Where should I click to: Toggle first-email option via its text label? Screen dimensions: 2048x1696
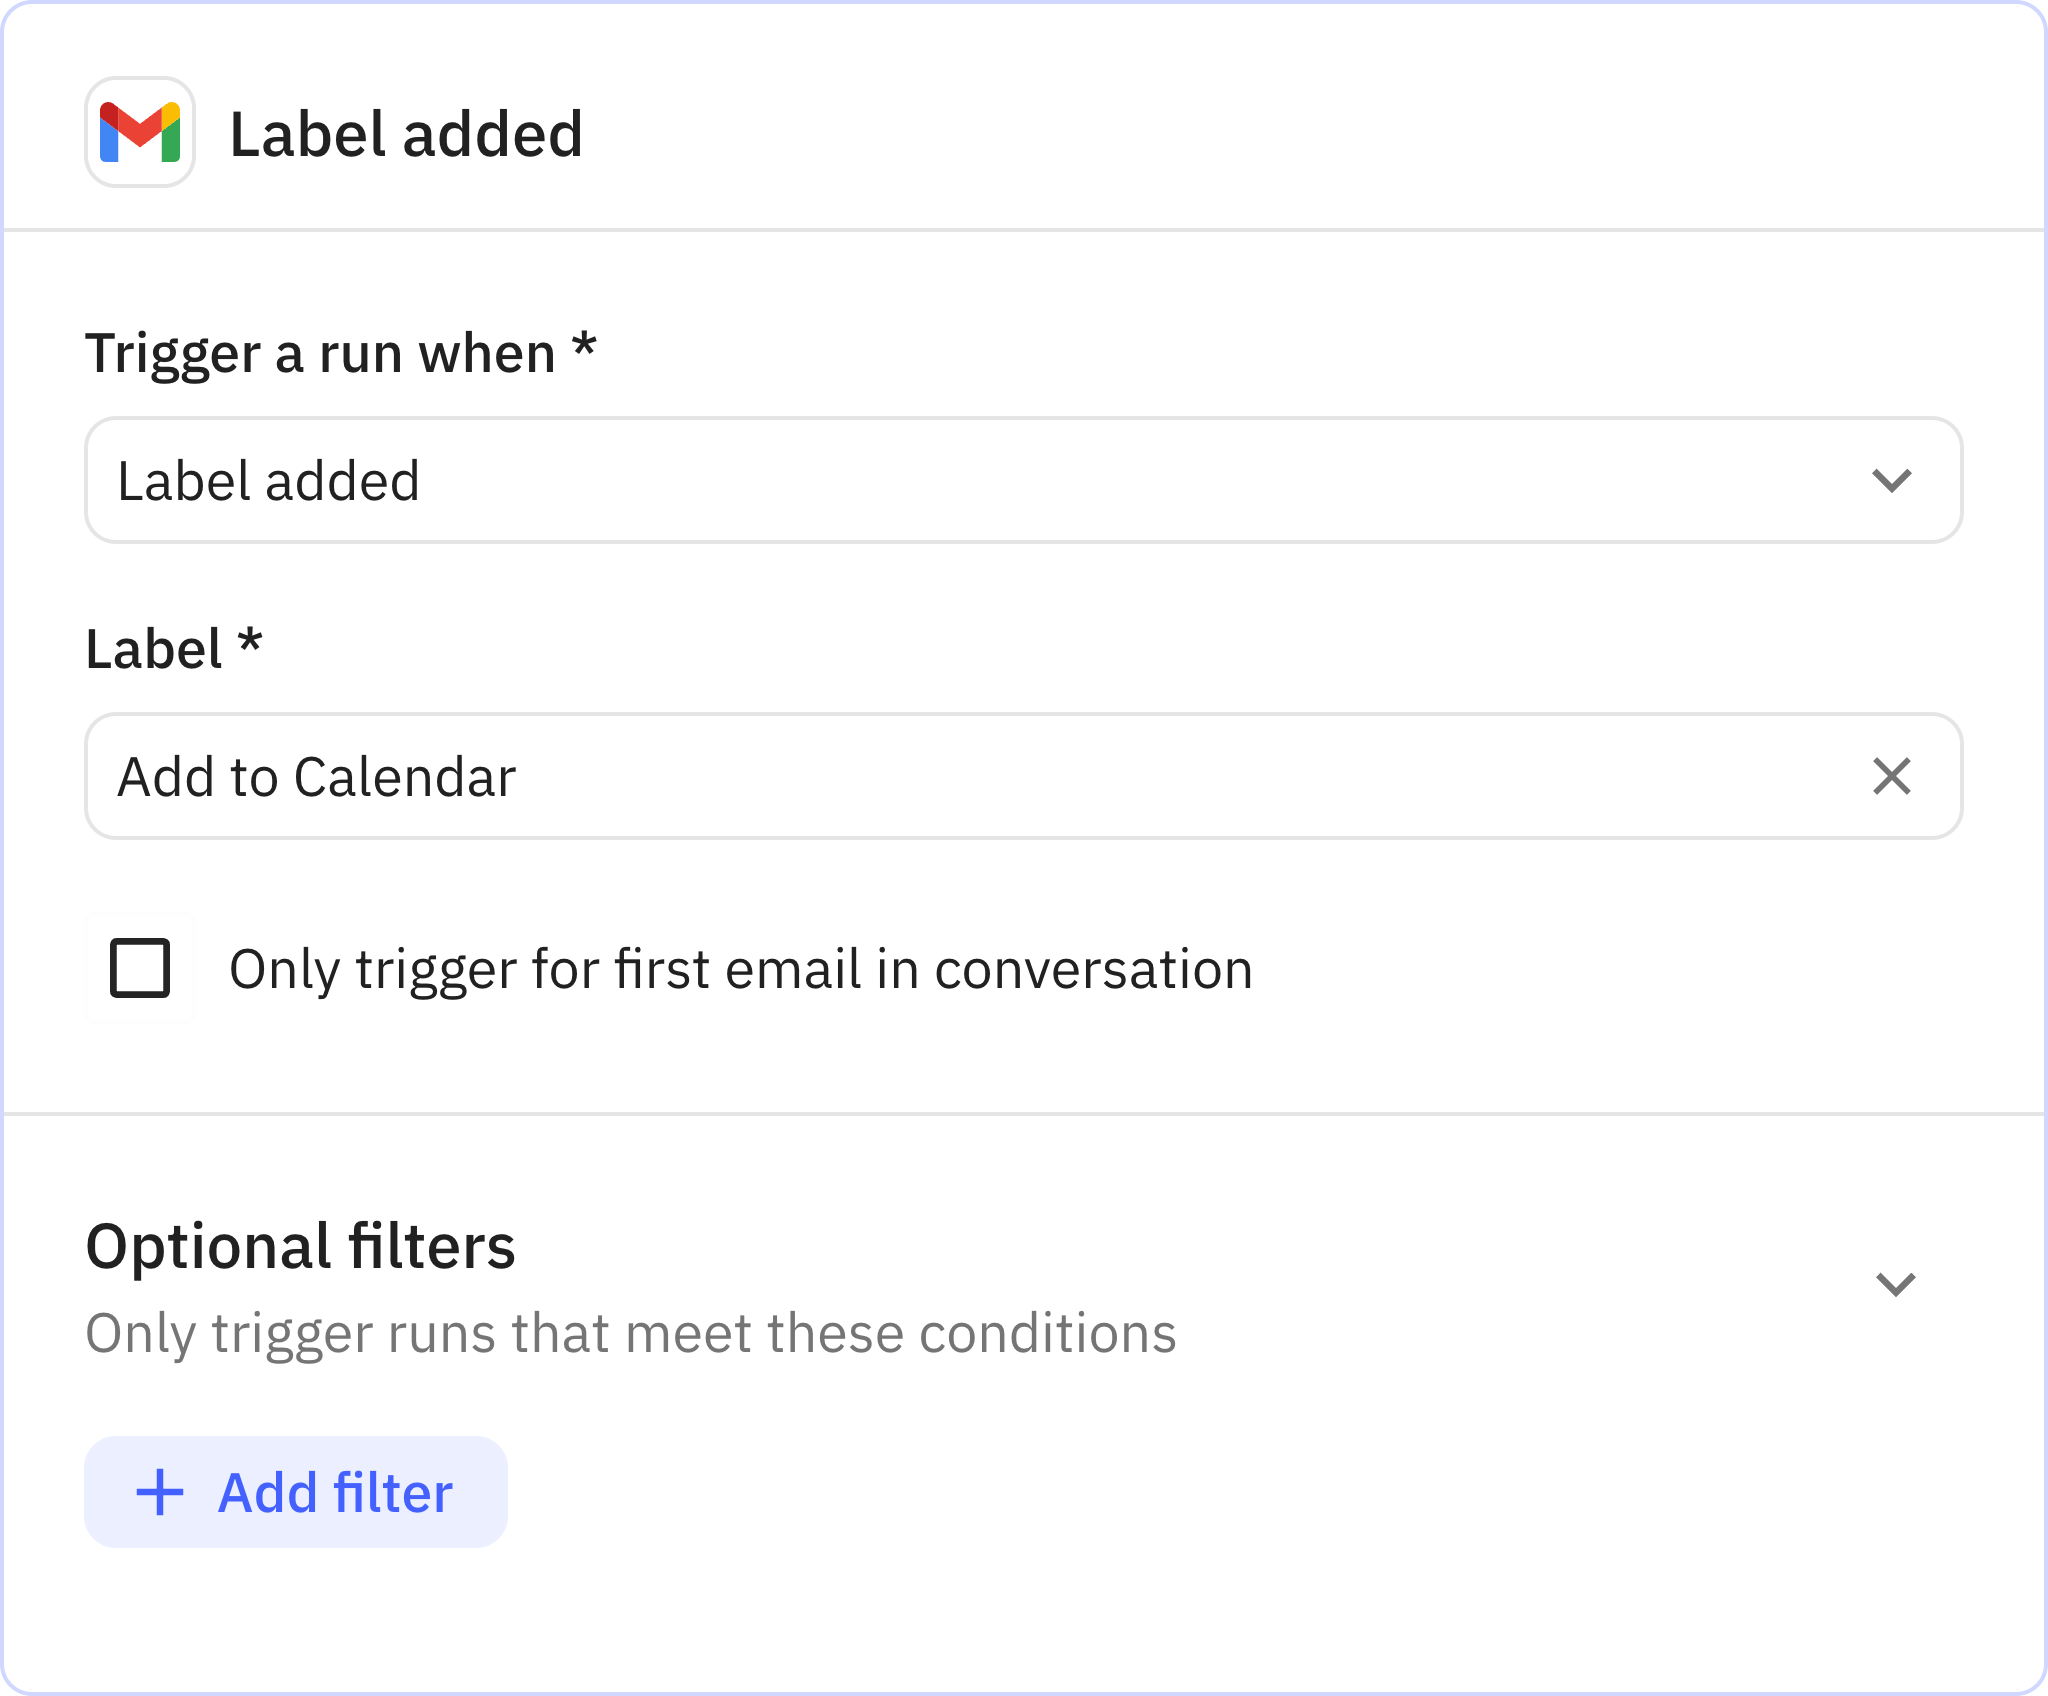pyautogui.click(x=741, y=969)
